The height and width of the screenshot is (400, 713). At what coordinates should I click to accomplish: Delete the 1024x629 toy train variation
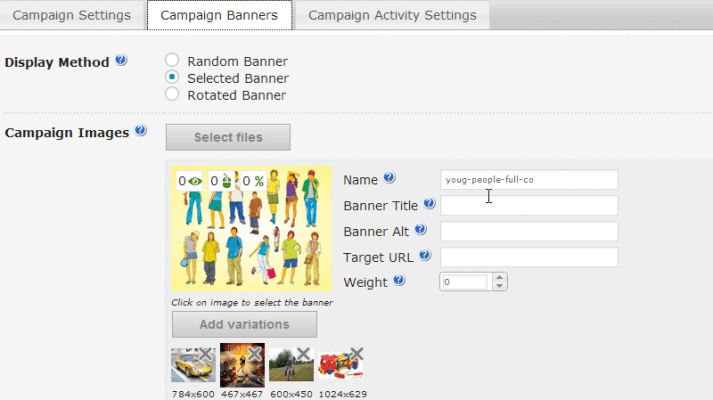355,354
